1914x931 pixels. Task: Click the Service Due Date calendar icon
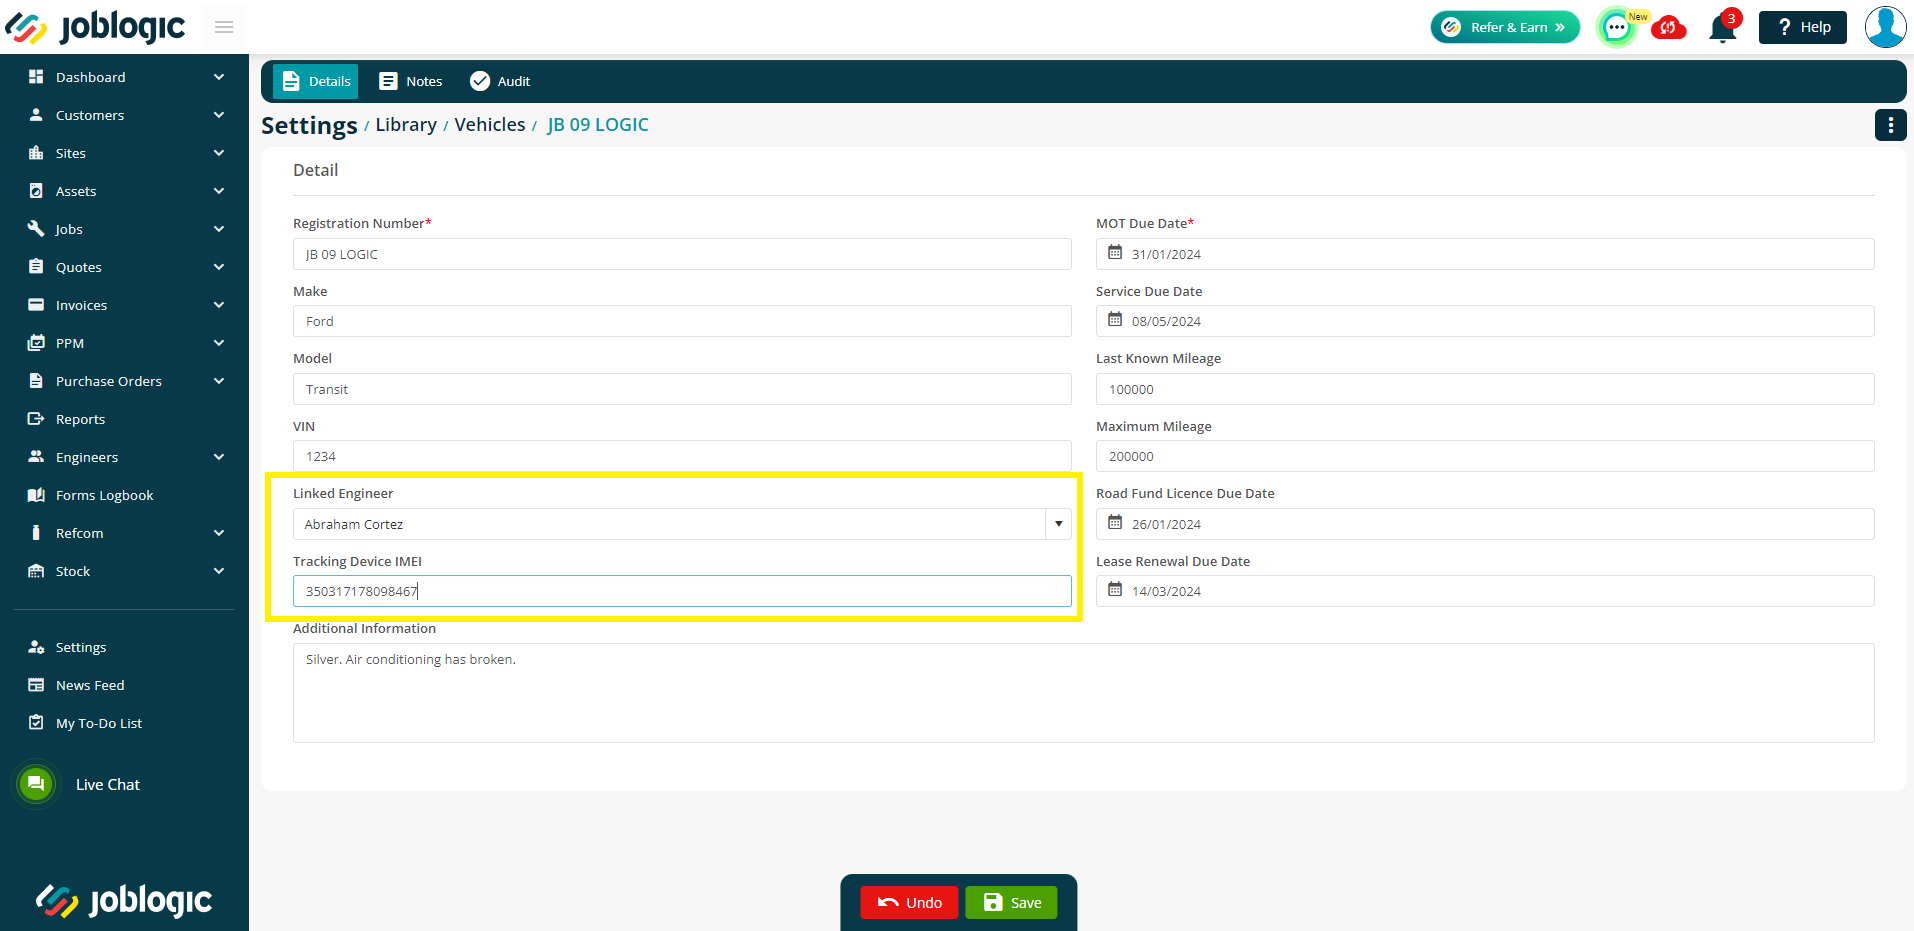pyautogui.click(x=1115, y=320)
